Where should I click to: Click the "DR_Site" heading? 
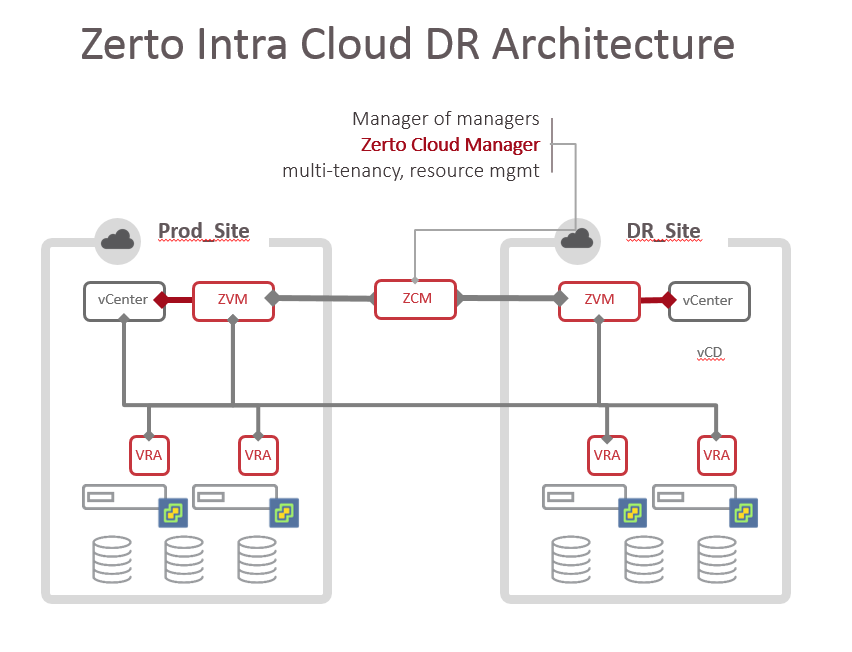[x=663, y=231]
